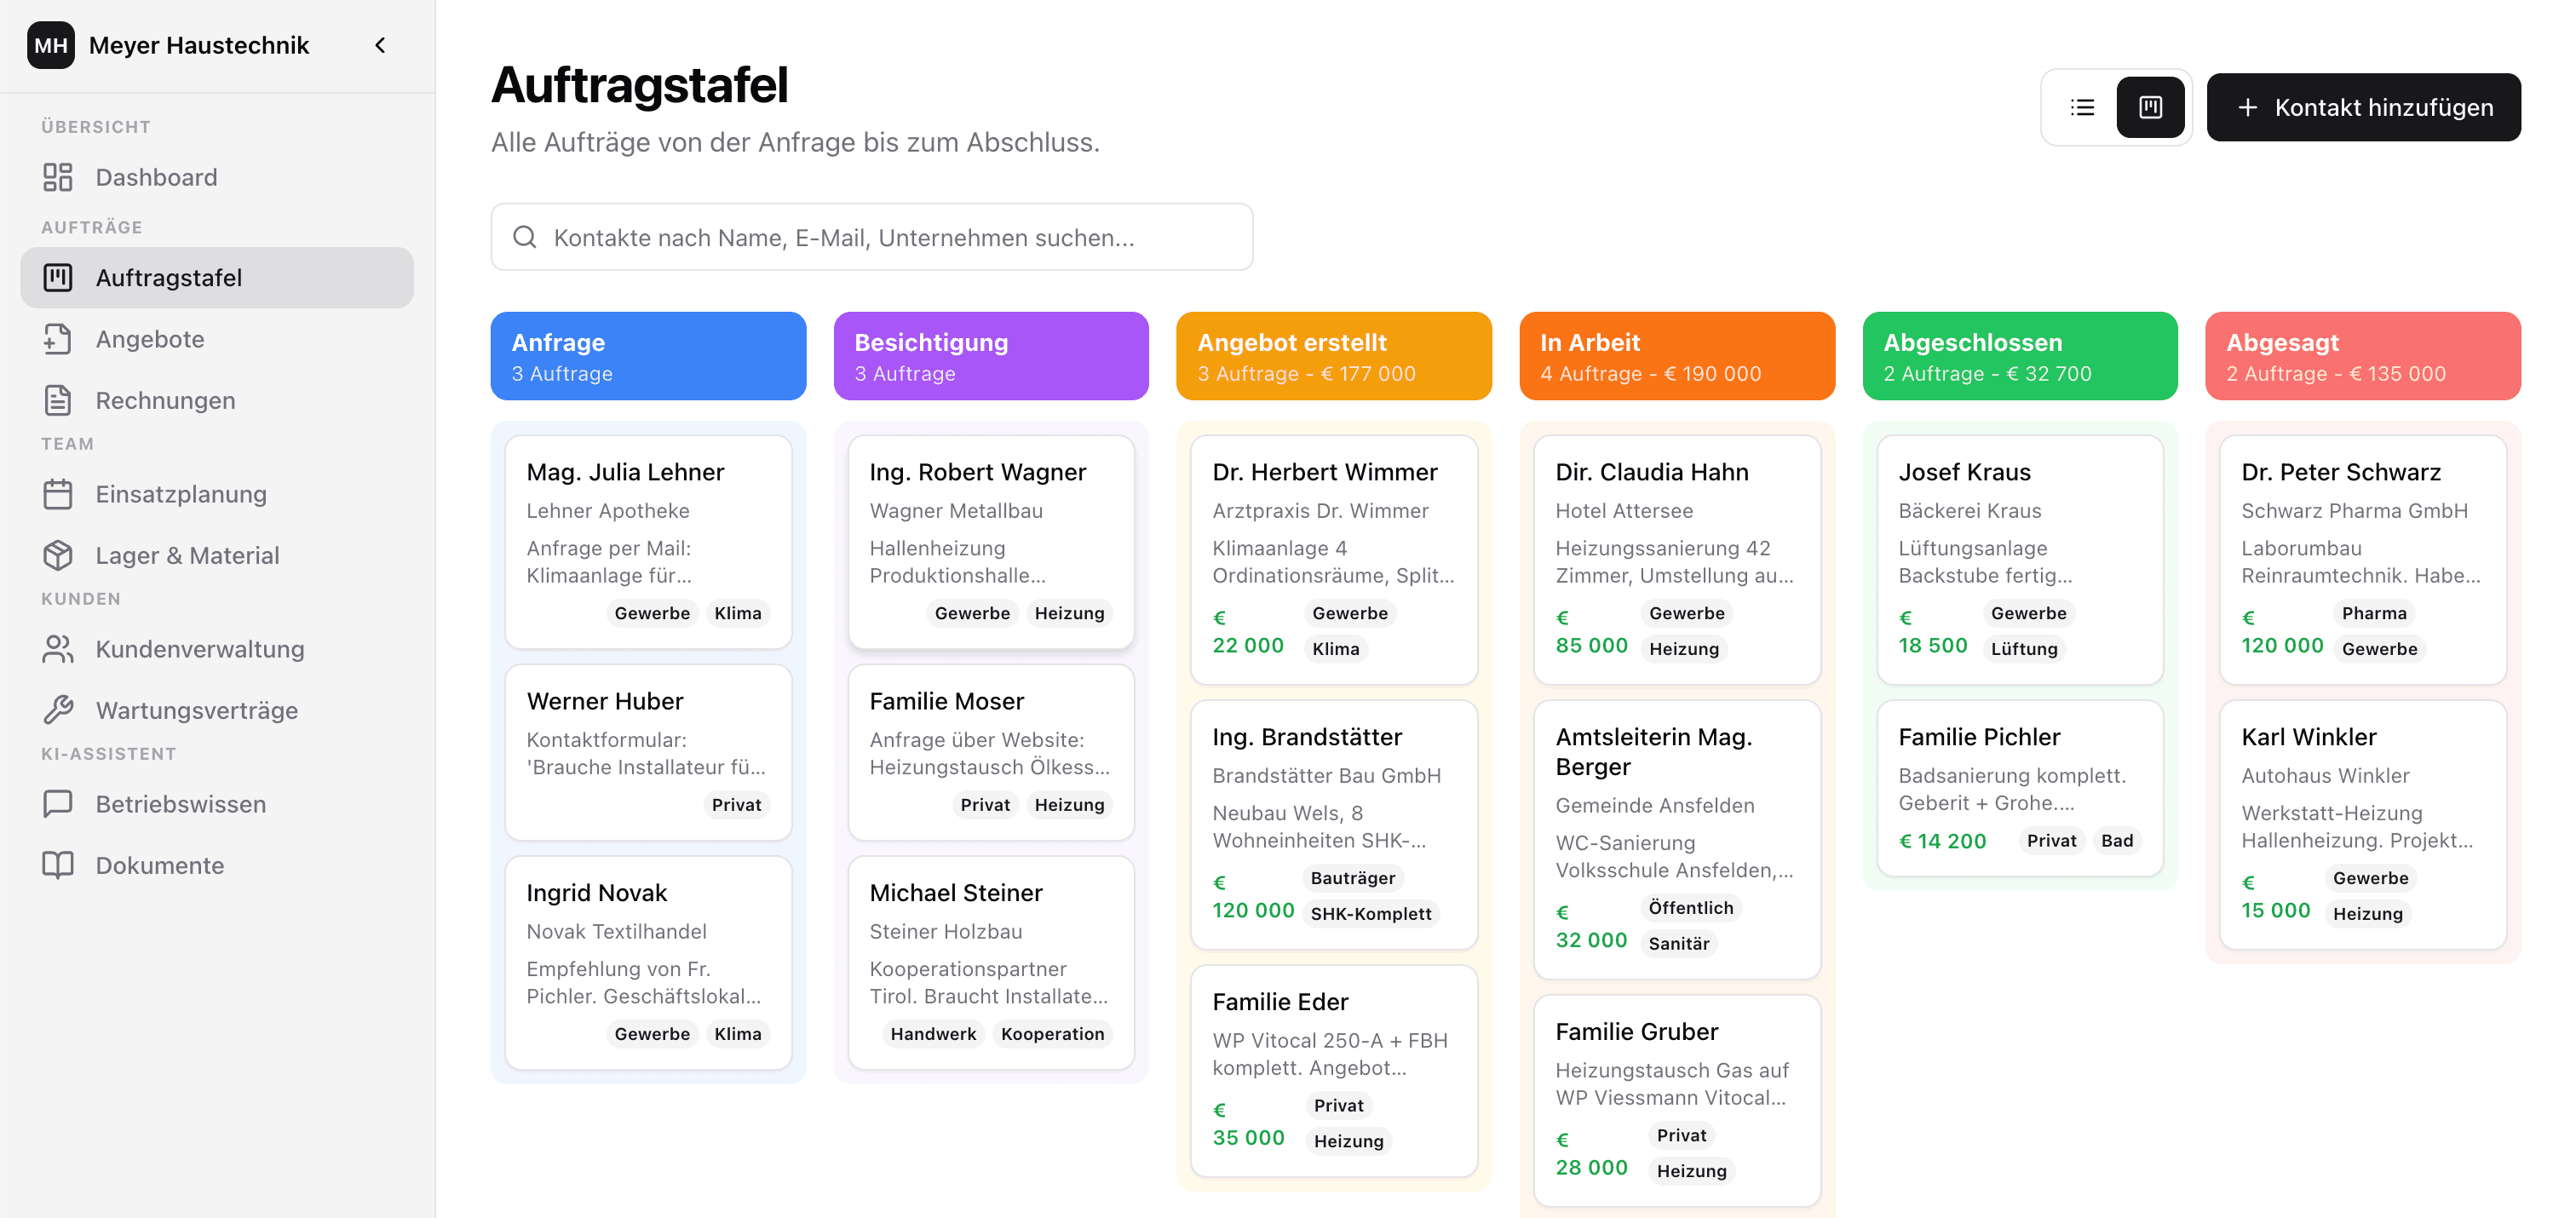Click SHK-Komplett tag on Brandstätter card

1370,914
